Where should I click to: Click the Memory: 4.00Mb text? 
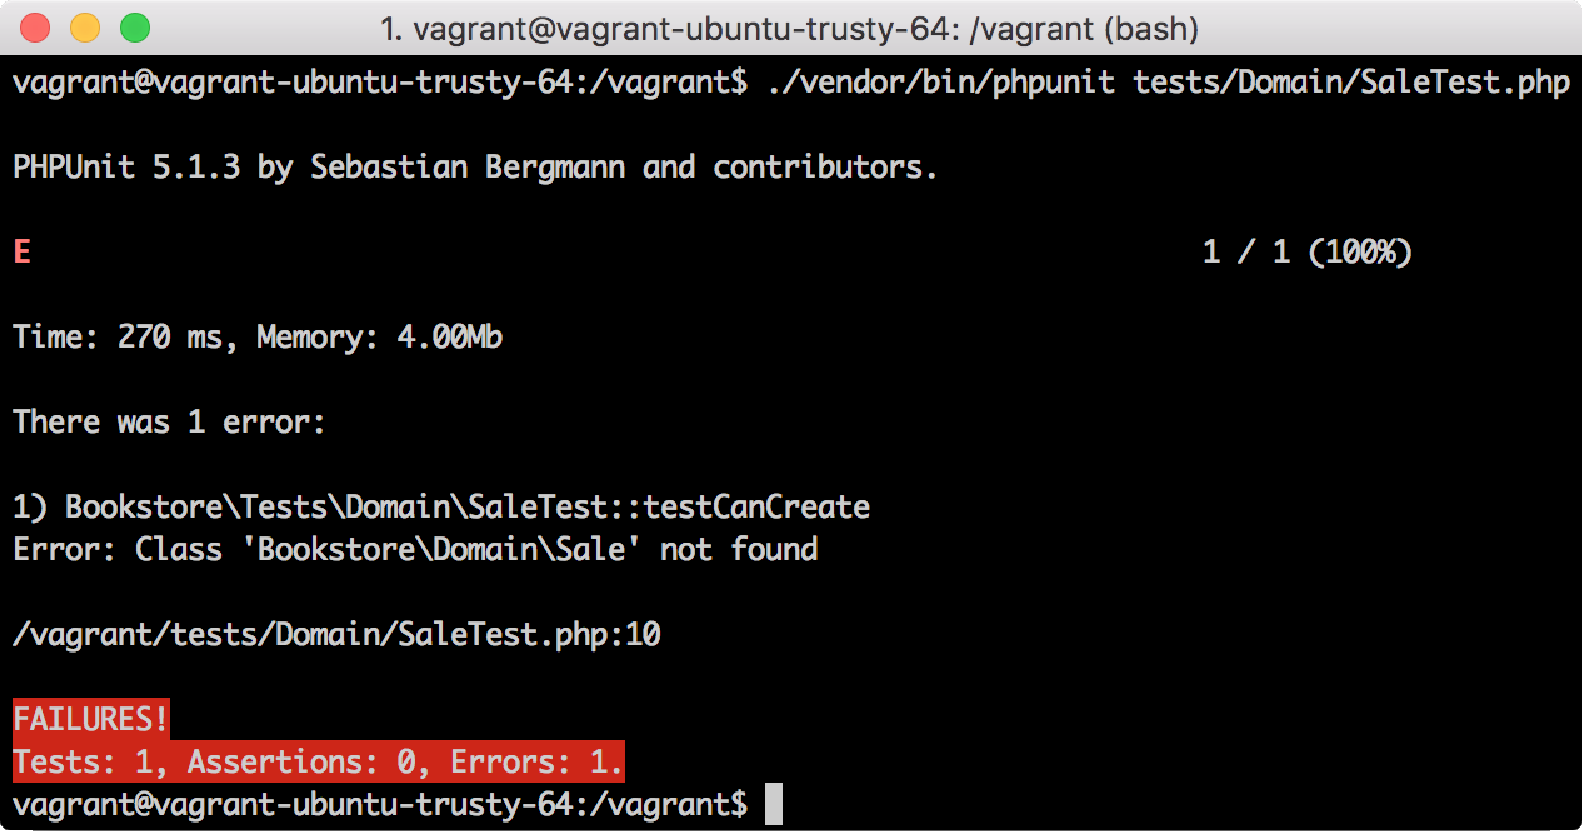(380, 337)
